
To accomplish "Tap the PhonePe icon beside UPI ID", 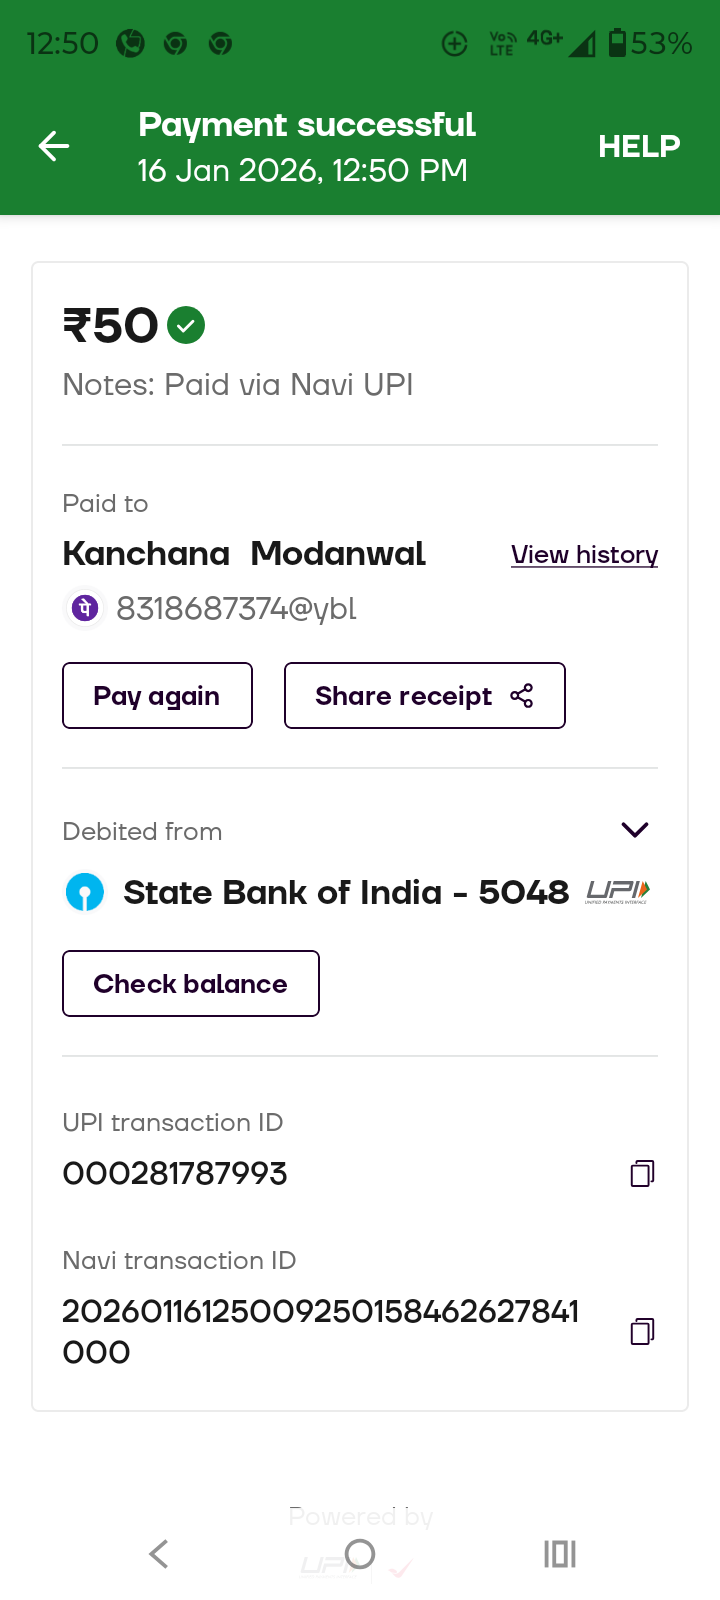I will click(x=85, y=608).
